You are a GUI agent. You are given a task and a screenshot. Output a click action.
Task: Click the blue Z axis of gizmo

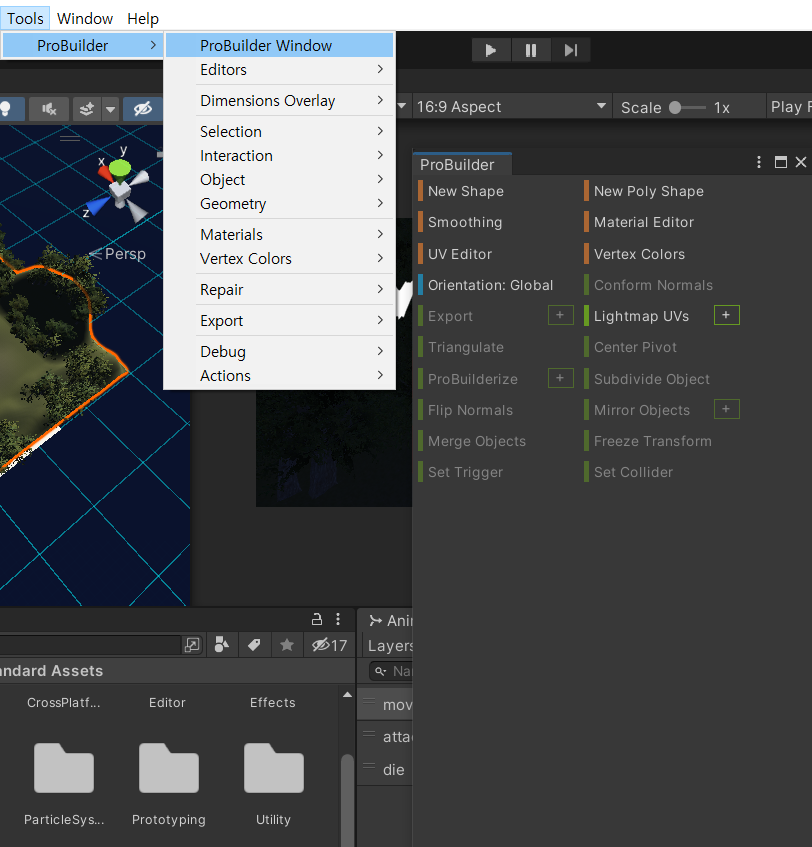coord(98,206)
